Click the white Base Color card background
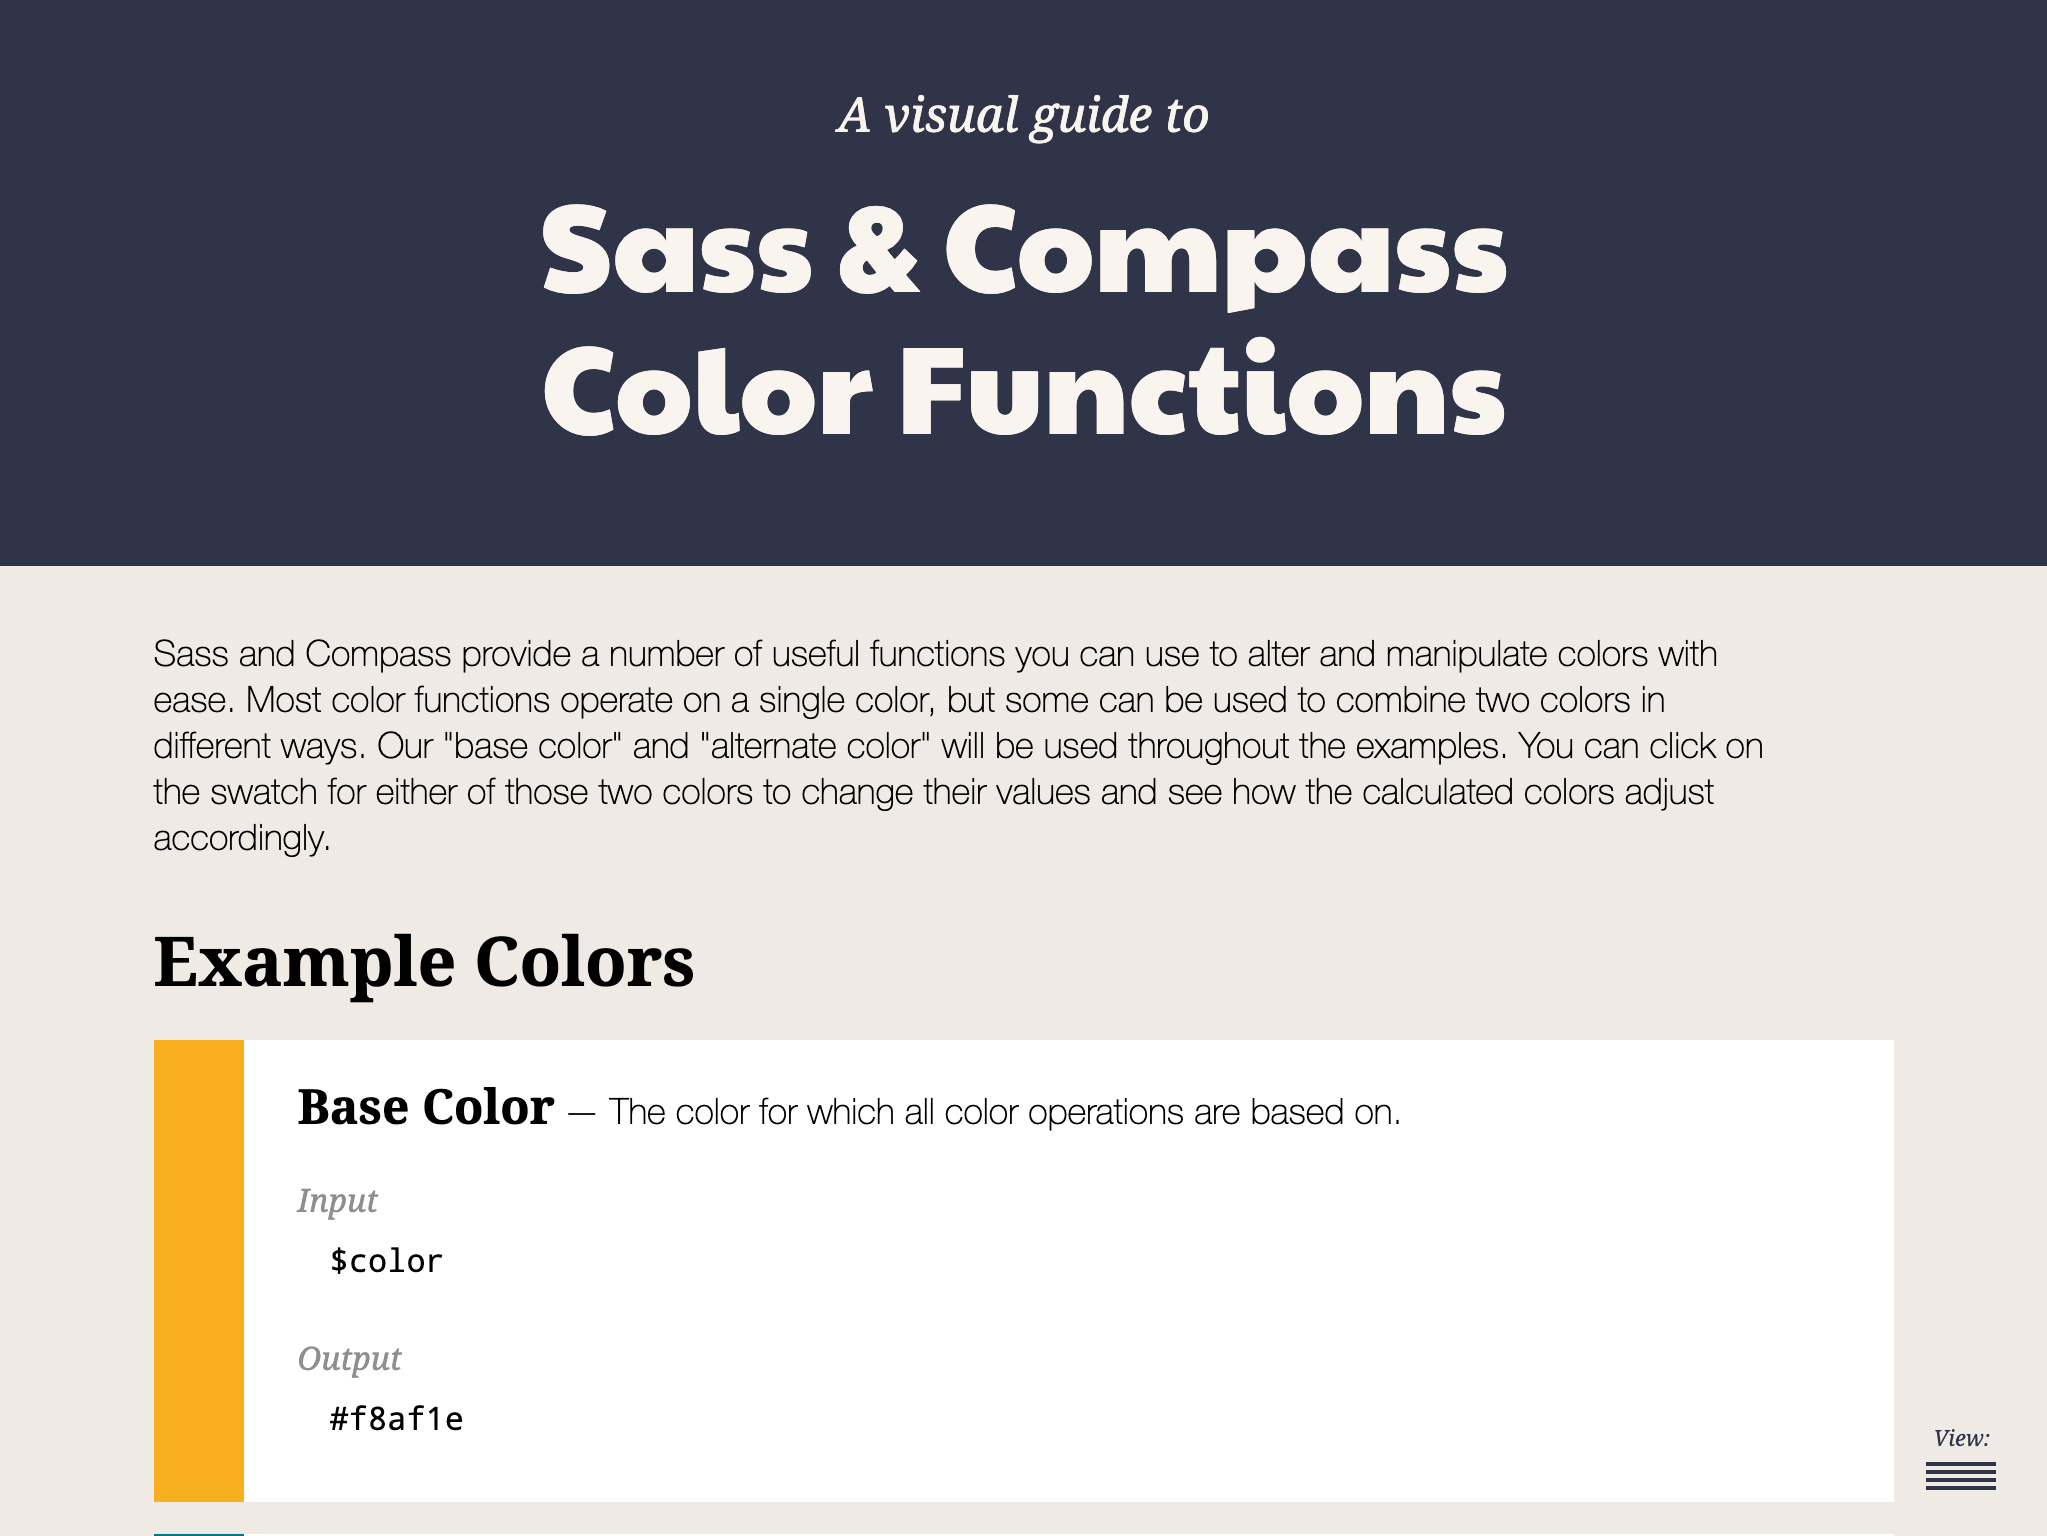This screenshot has height=1536, width=2047. pos(1069,1270)
